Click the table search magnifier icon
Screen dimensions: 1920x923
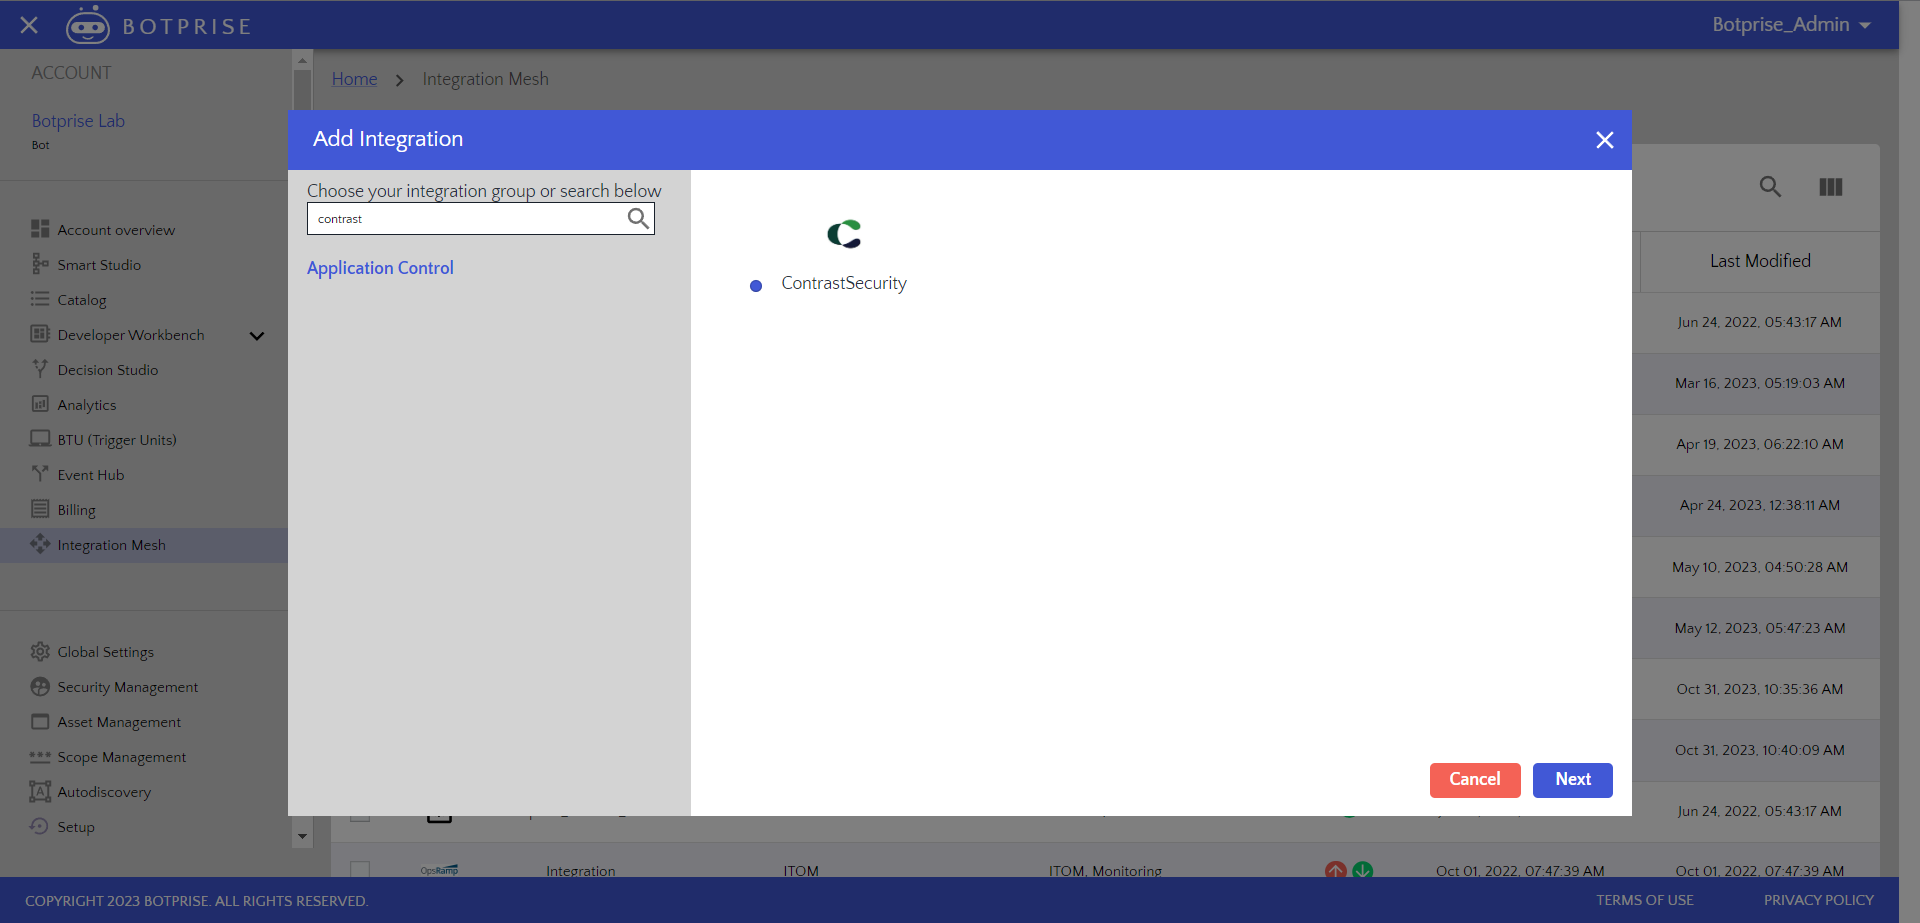click(1770, 187)
